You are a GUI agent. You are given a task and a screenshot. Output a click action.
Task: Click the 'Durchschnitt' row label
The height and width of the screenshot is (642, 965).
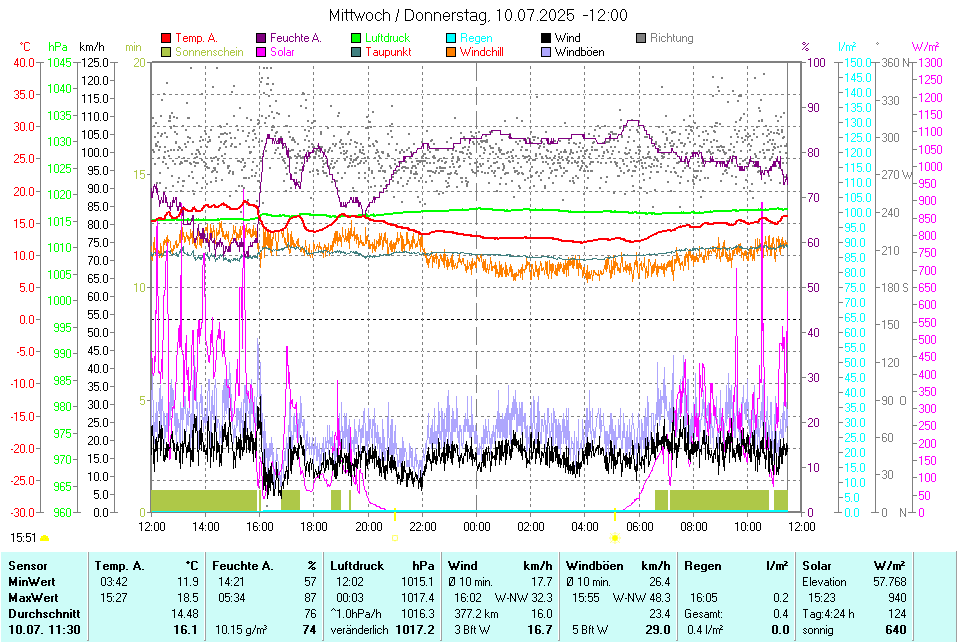point(44,614)
